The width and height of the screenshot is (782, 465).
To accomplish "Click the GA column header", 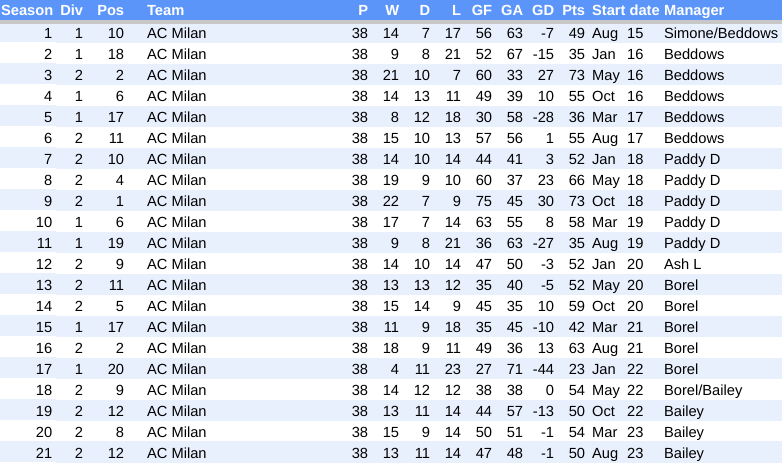I will click(x=512, y=10).
